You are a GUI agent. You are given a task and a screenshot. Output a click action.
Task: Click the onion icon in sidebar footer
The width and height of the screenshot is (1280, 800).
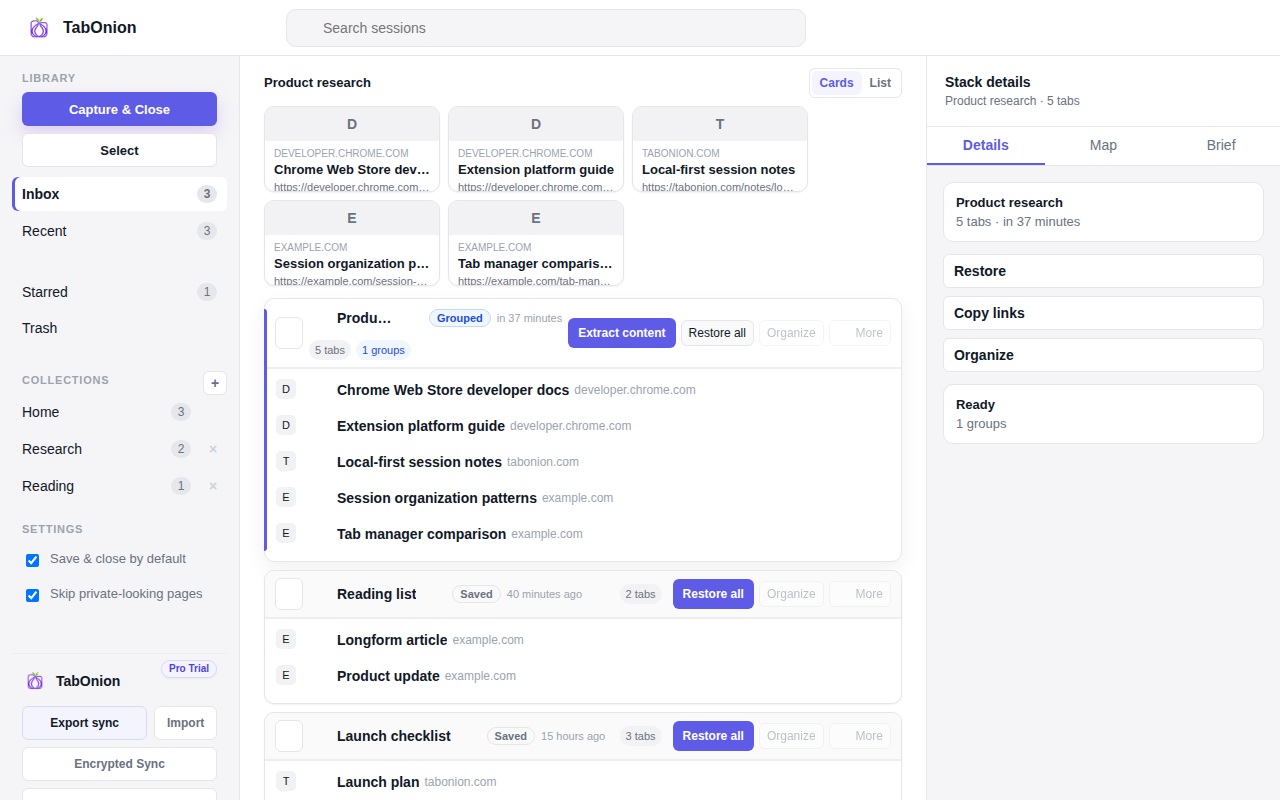[x=35, y=681]
